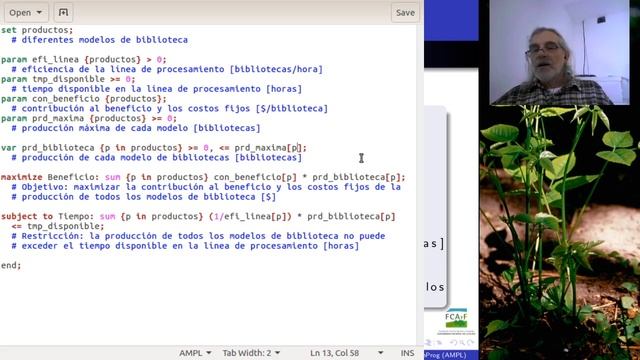640x360 pixels.
Task: Click line 'param con_beneficio {productos};'
Action: click(x=84, y=99)
